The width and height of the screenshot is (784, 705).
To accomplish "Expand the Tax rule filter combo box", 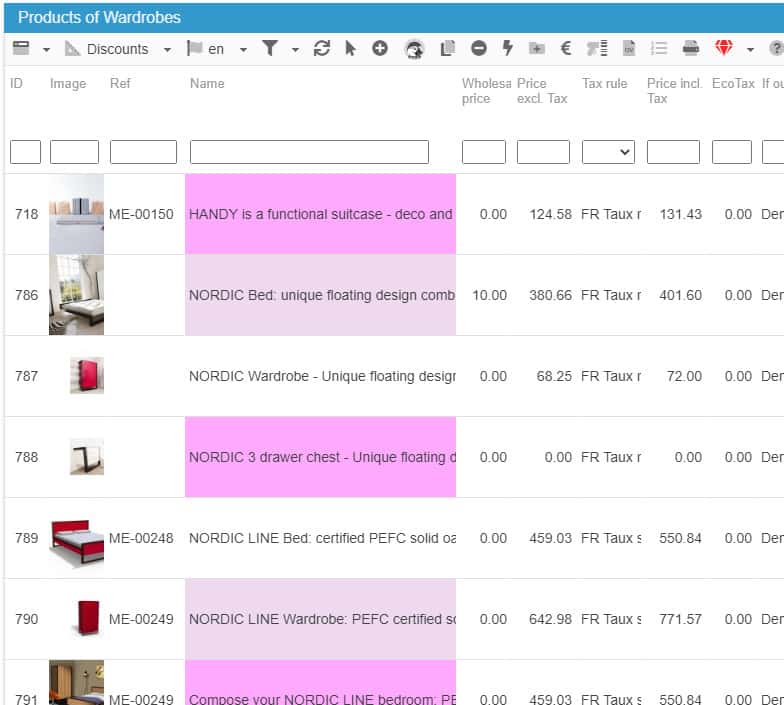I will pyautogui.click(x=608, y=152).
